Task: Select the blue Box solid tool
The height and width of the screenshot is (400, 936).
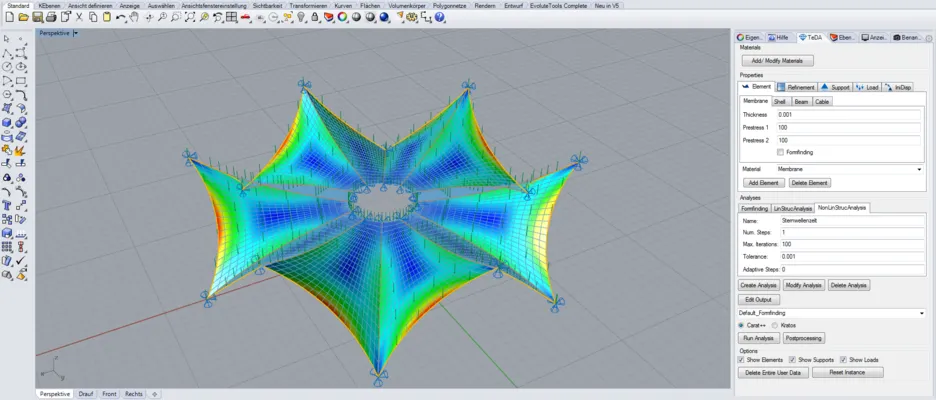Action: pos(7,122)
